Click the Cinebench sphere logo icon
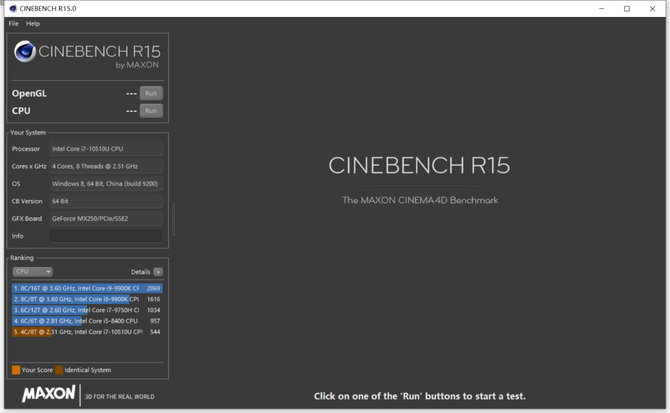 point(25,52)
